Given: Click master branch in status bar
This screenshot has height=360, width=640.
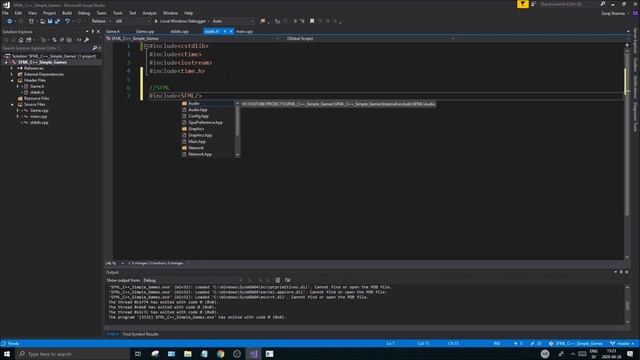Looking at the screenshot, I should [x=622, y=344].
